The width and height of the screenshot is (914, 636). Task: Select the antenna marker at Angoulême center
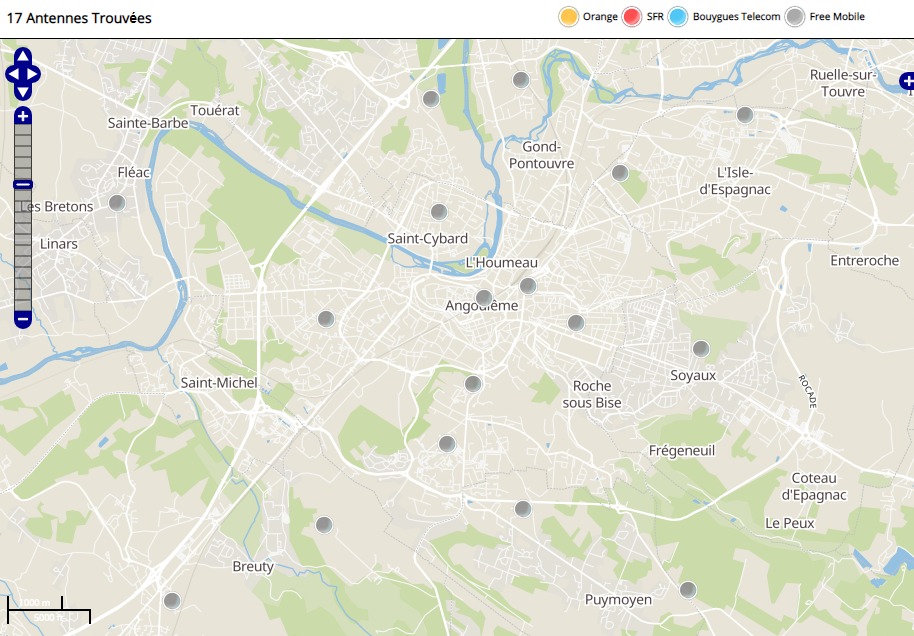[x=484, y=297]
